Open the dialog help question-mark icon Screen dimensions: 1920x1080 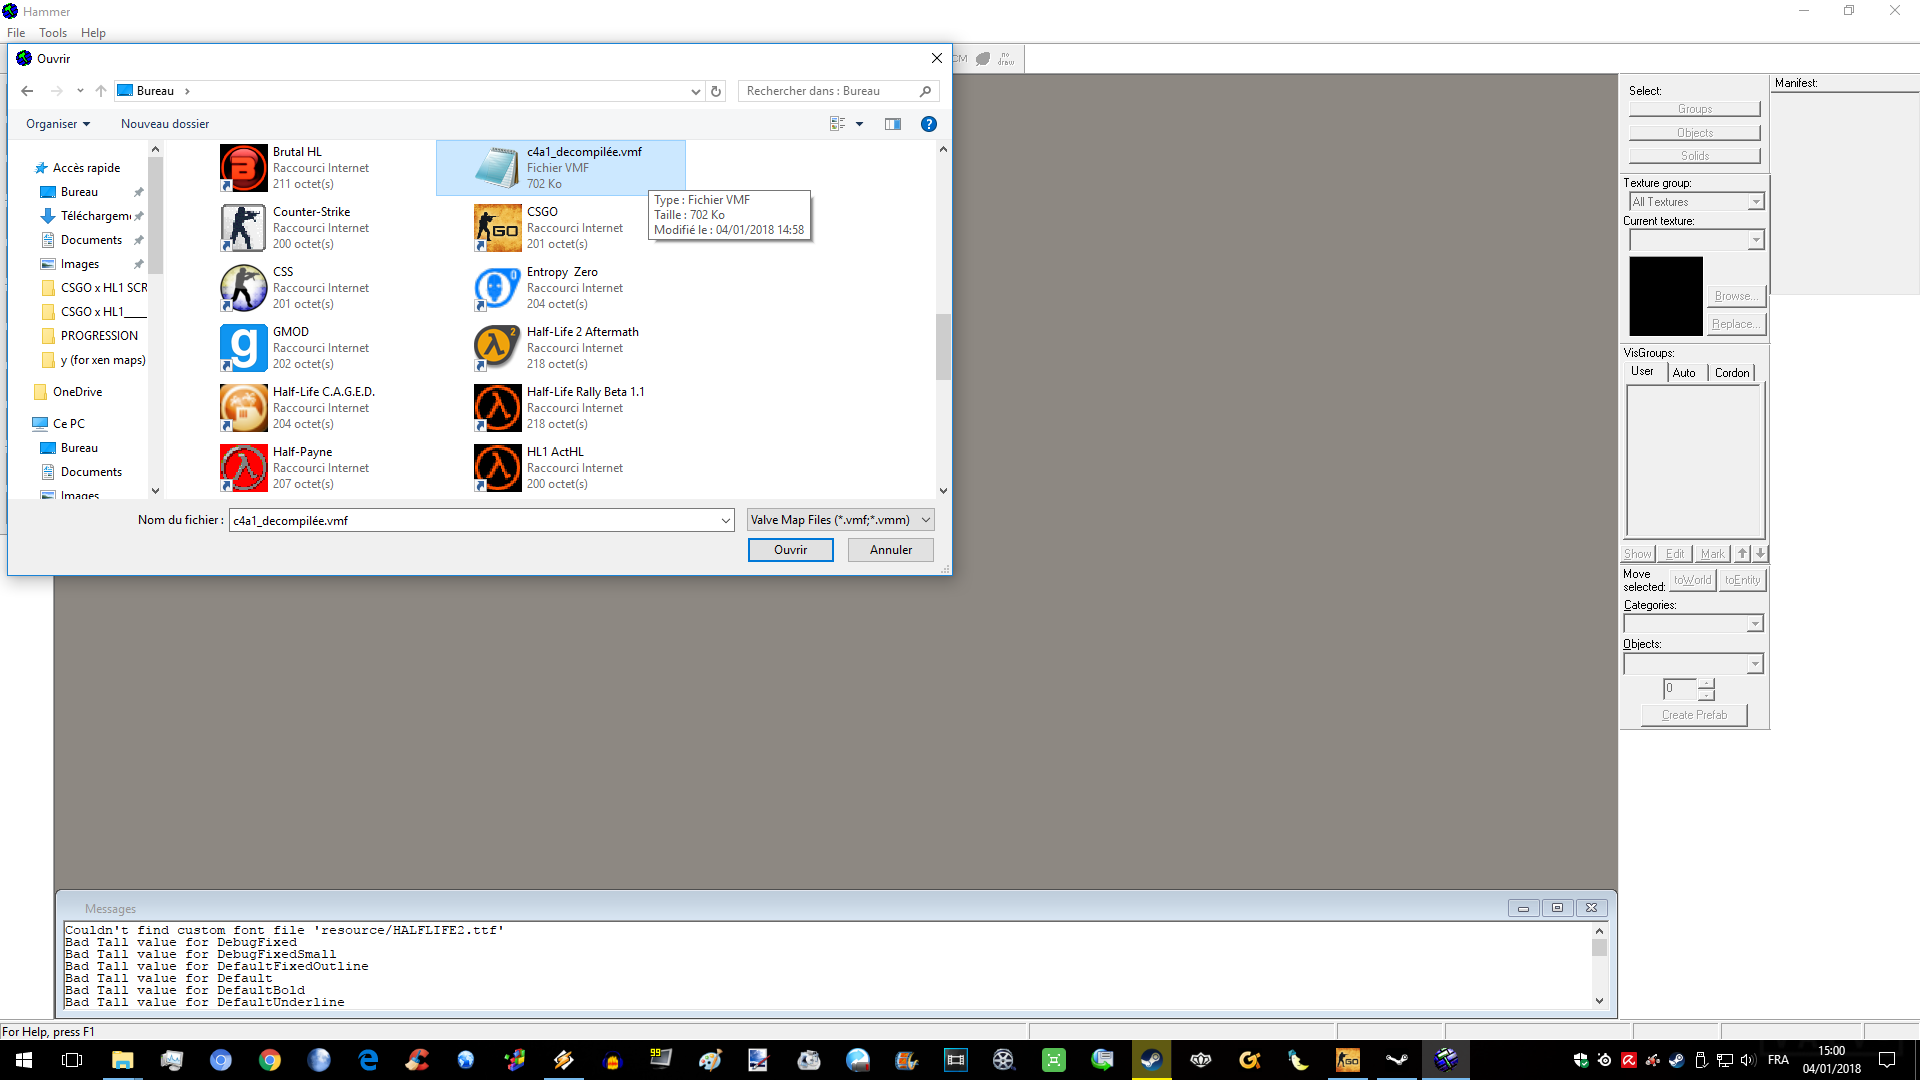click(929, 124)
